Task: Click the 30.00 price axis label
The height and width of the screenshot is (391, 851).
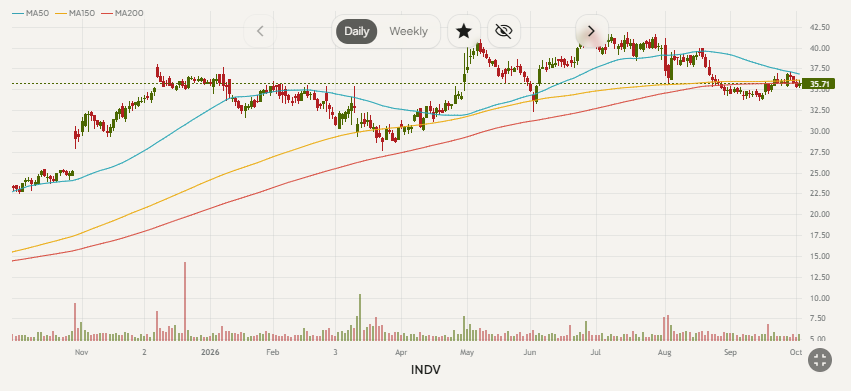Action: [x=819, y=131]
